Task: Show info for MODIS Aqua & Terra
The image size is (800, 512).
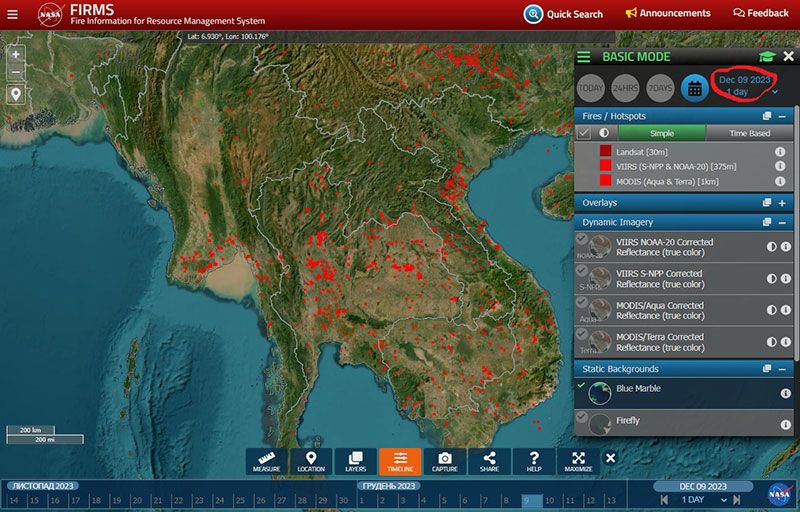Action: (780, 181)
